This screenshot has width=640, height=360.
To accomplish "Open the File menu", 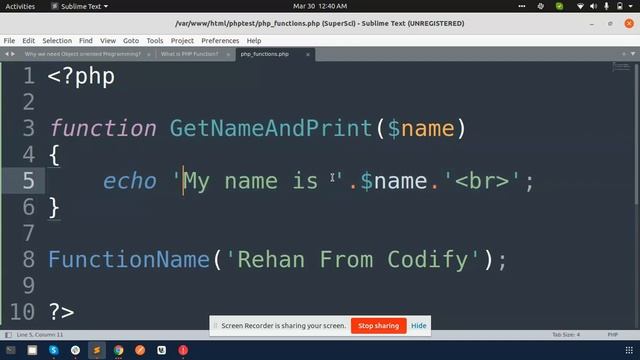I will pyautogui.click(x=9, y=40).
